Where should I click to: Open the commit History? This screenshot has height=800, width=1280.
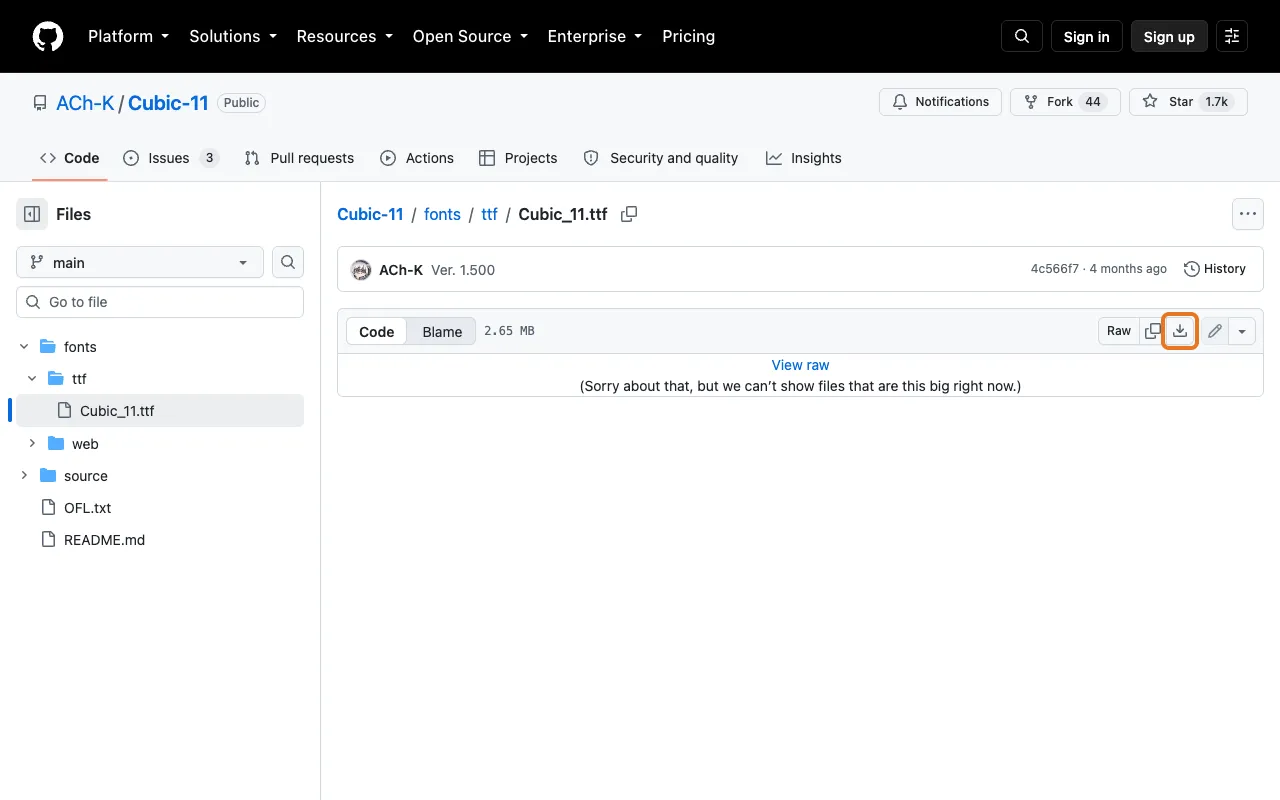point(1214,269)
